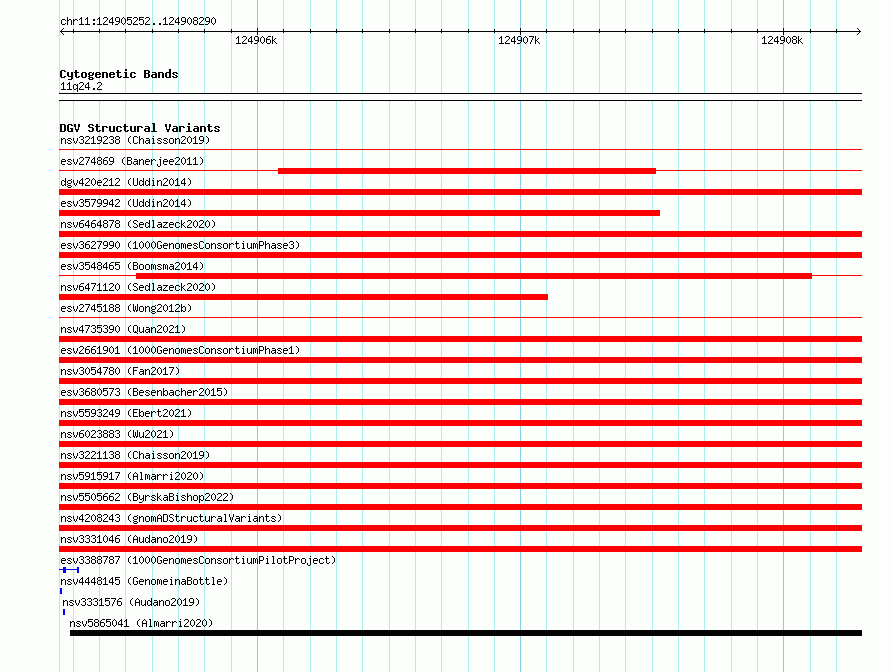
Task: Click the right arrowhead of the ruler
Action: pos(859,31)
